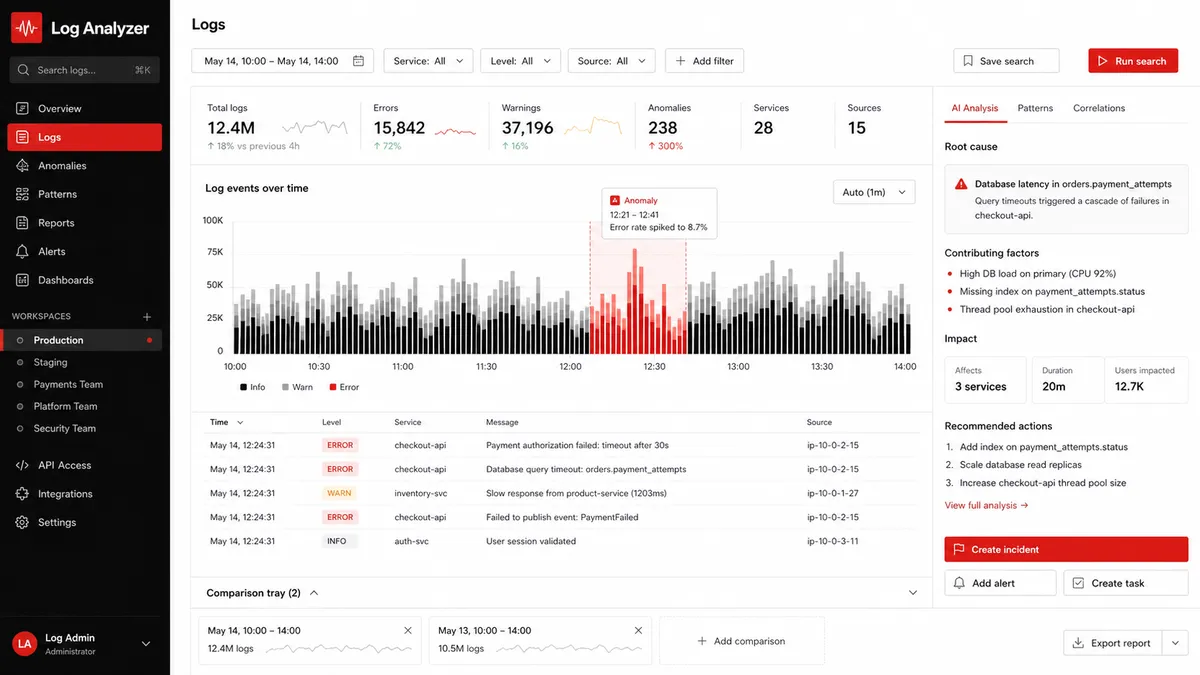
Task: Click the Total logs sparkline chart
Action: pos(315,128)
